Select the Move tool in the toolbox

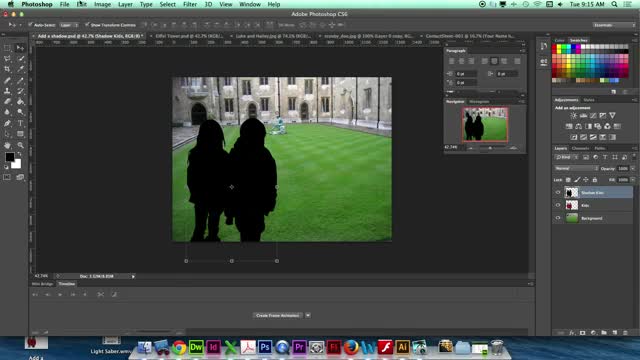[x=20, y=48]
